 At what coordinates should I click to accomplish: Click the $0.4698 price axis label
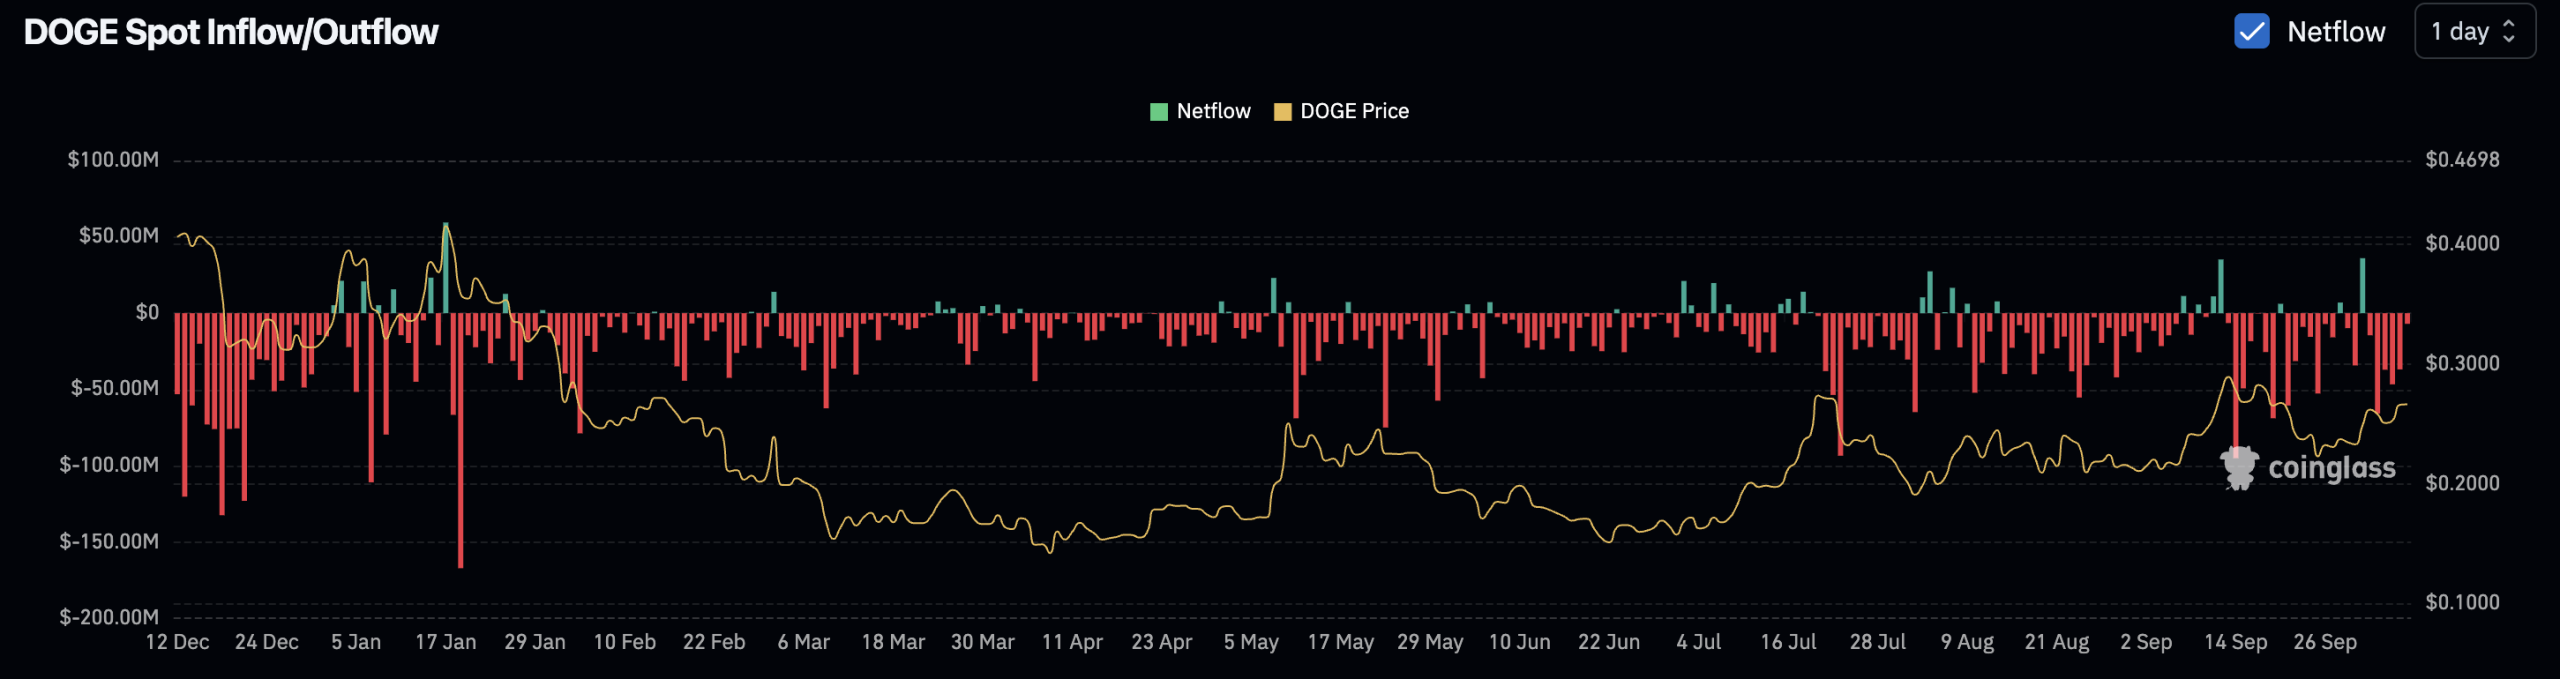2462,160
